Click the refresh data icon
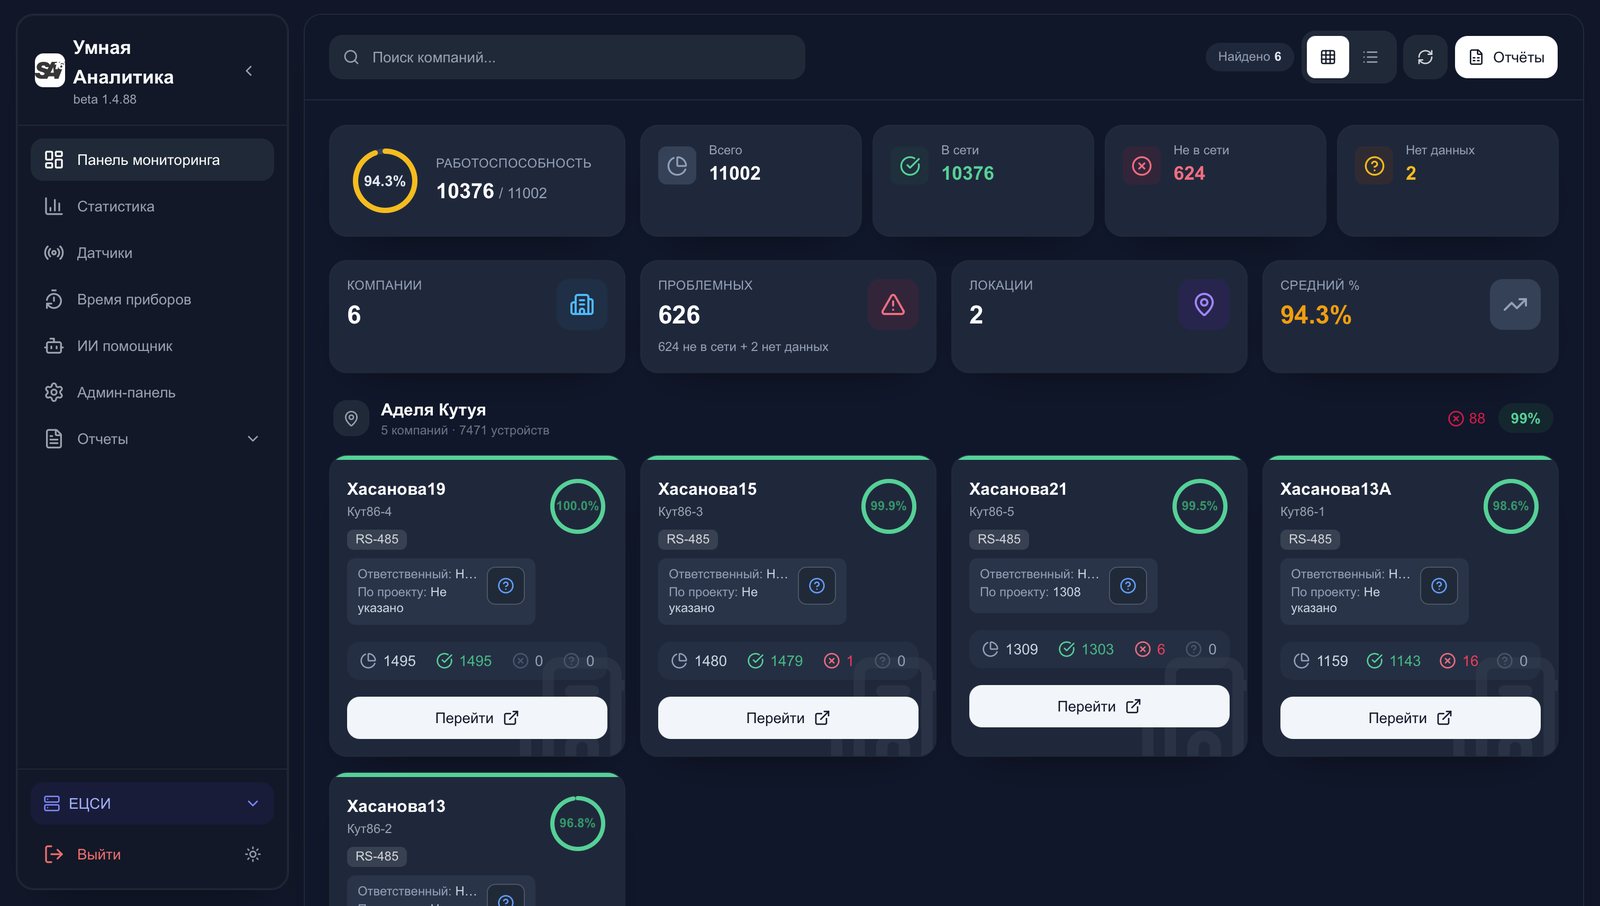Viewport: 1600px width, 906px height. click(1425, 57)
